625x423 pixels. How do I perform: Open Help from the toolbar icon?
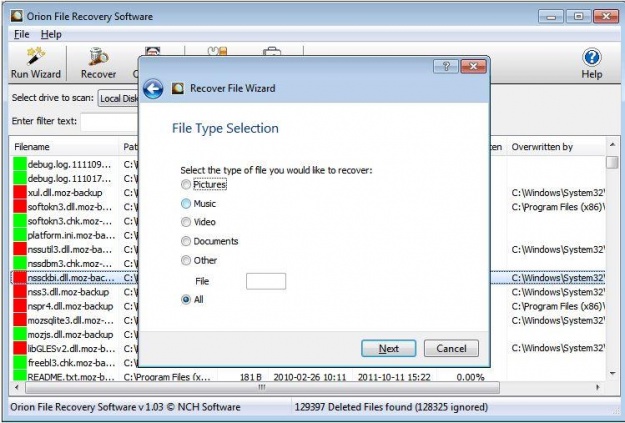tap(591, 58)
